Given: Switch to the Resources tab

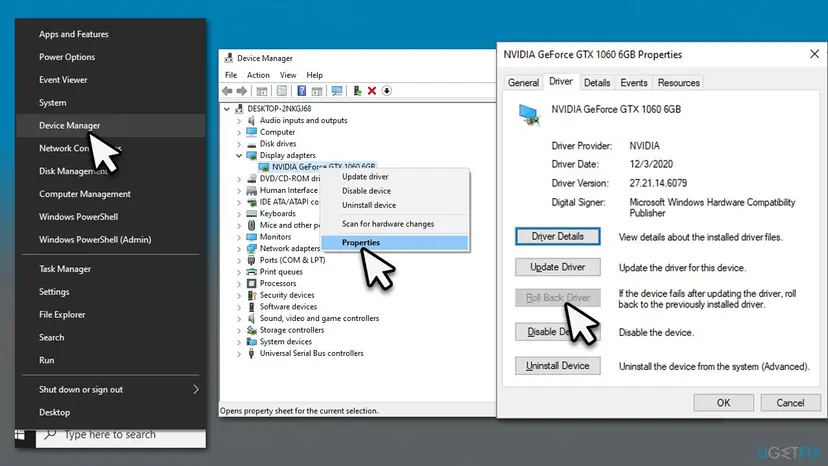Looking at the screenshot, I should 679,83.
